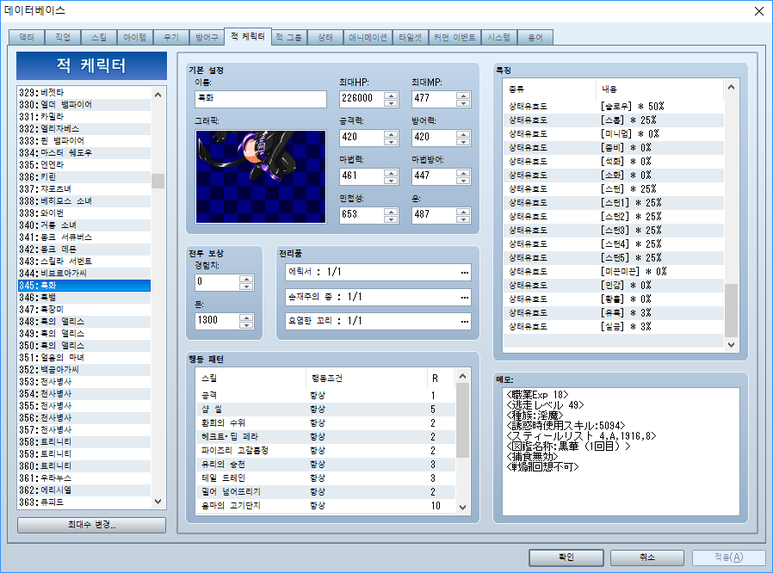773x573 pixels.
Task: Go to the 방어구 tab
Action: [207, 37]
